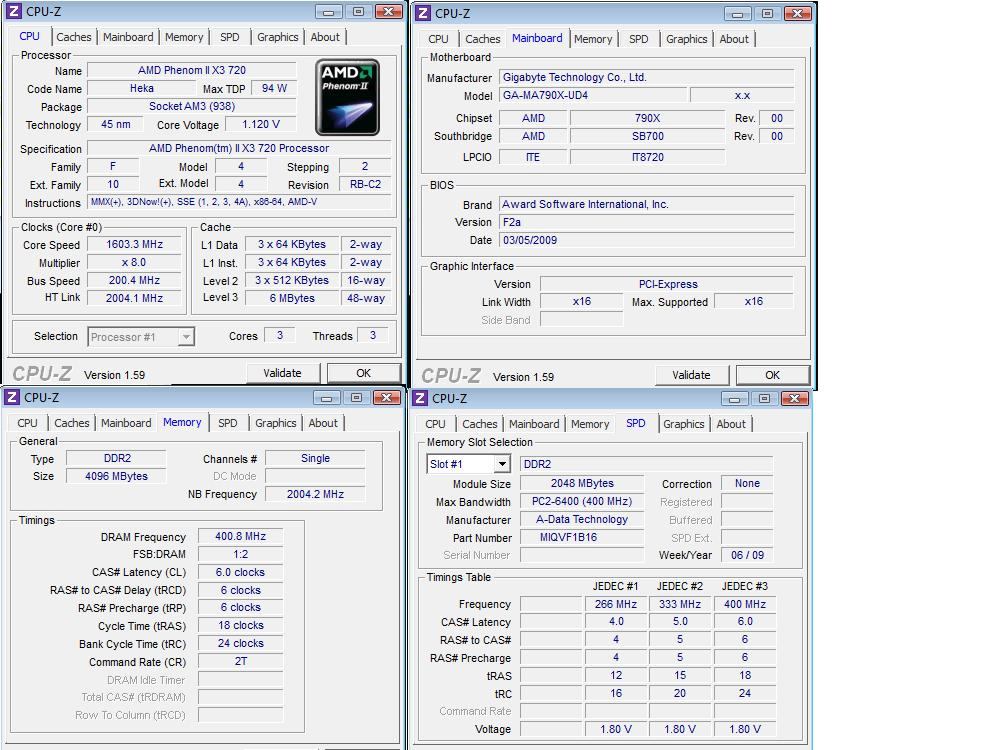Open Graphics tab in the SPD window
The width and height of the screenshot is (1000, 750).
[684, 424]
